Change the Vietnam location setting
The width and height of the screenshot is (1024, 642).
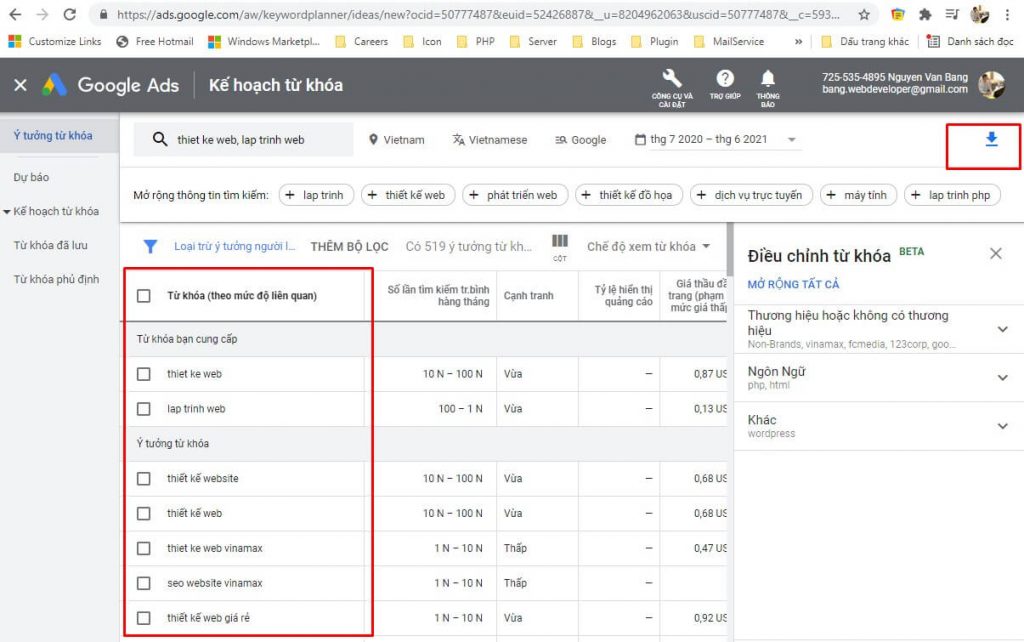coord(396,140)
